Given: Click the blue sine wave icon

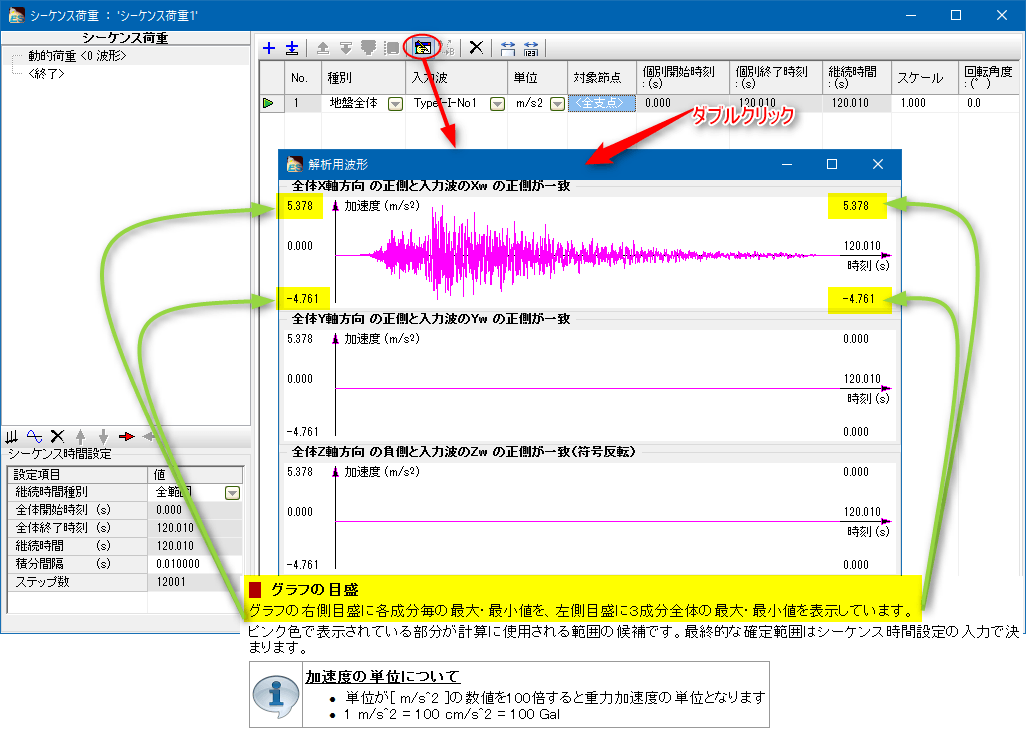Looking at the screenshot, I should pos(34,436).
